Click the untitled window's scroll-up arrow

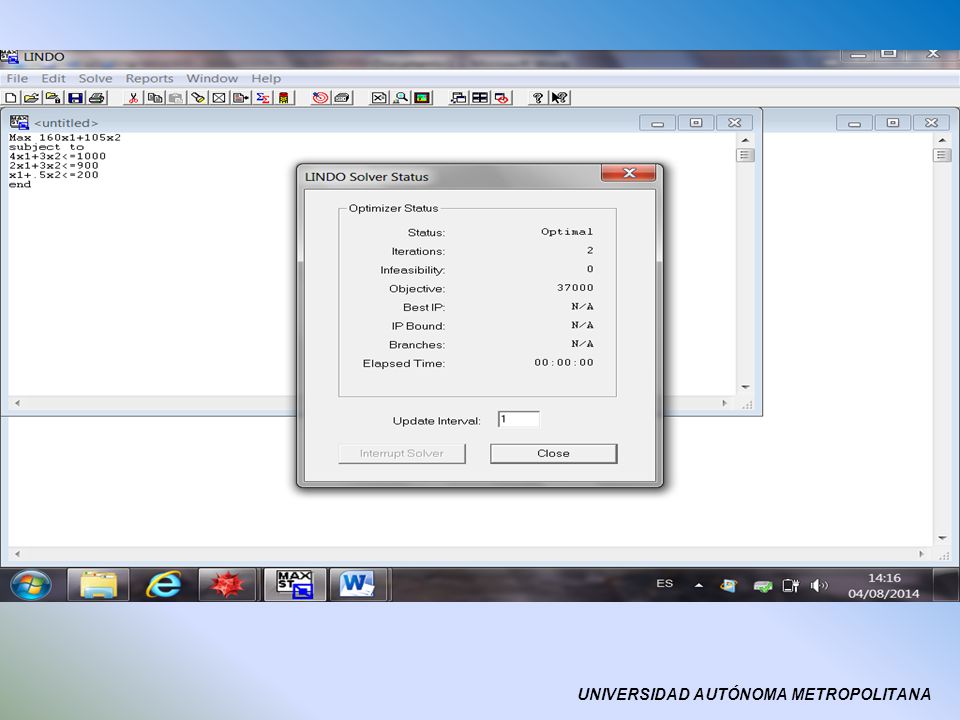point(745,140)
